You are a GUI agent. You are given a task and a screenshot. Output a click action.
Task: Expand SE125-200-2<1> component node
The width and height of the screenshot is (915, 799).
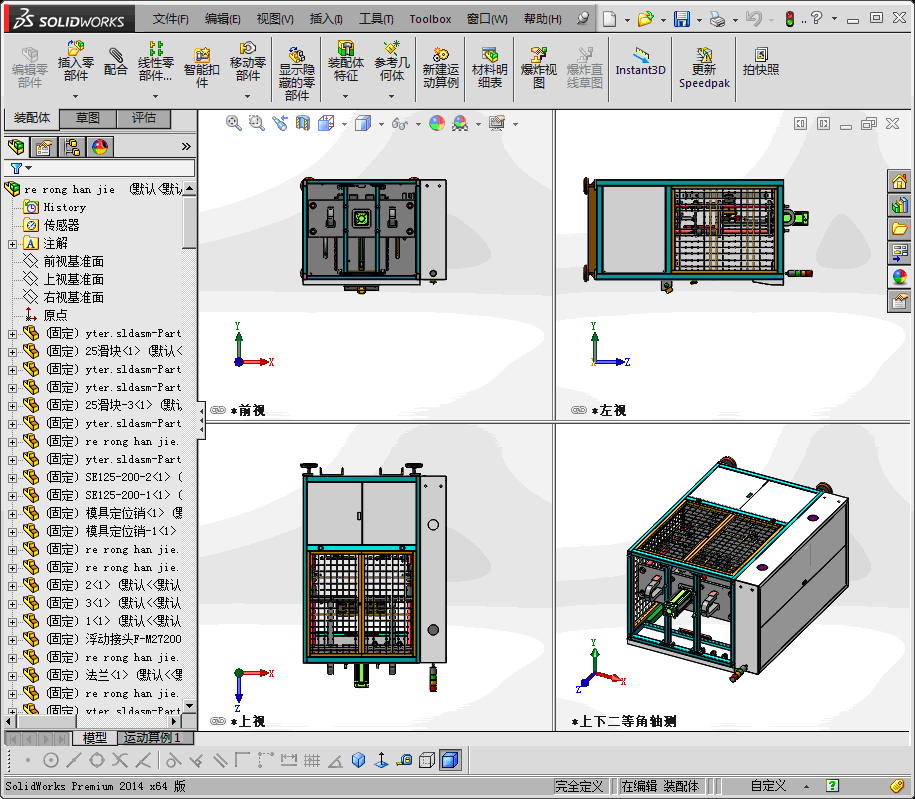click(12, 478)
